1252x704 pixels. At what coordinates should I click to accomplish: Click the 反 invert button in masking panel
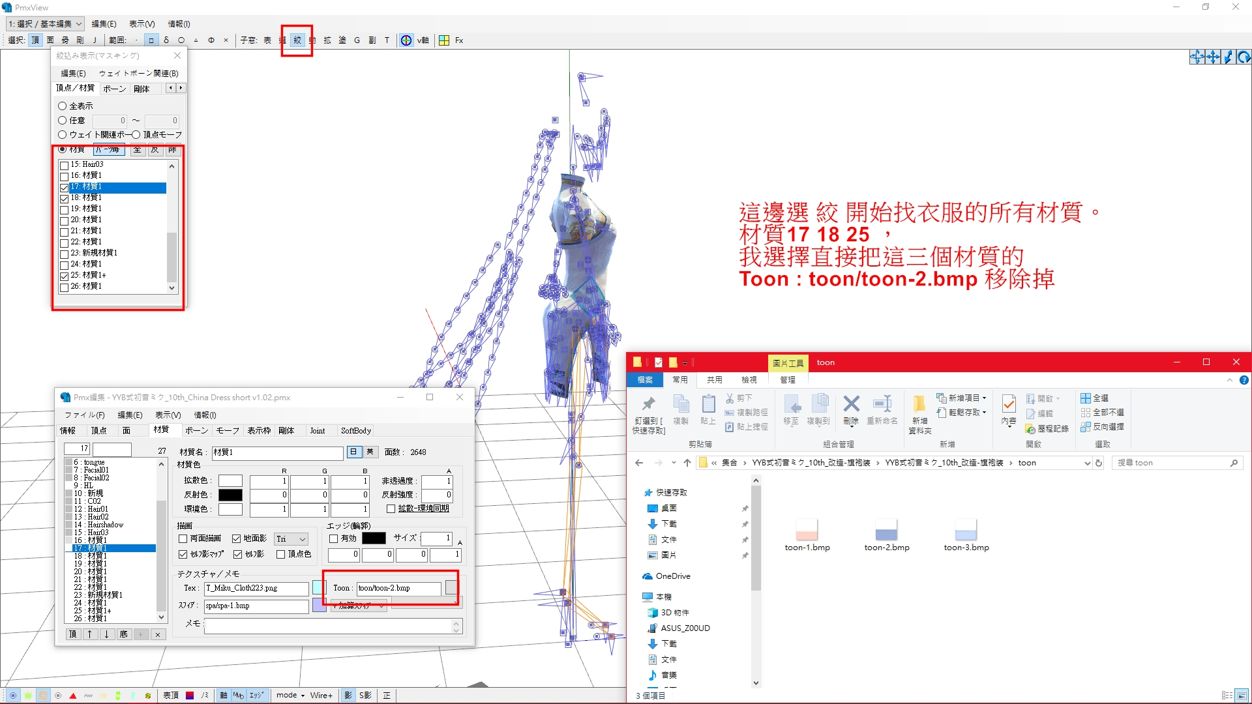coord(155,149)
